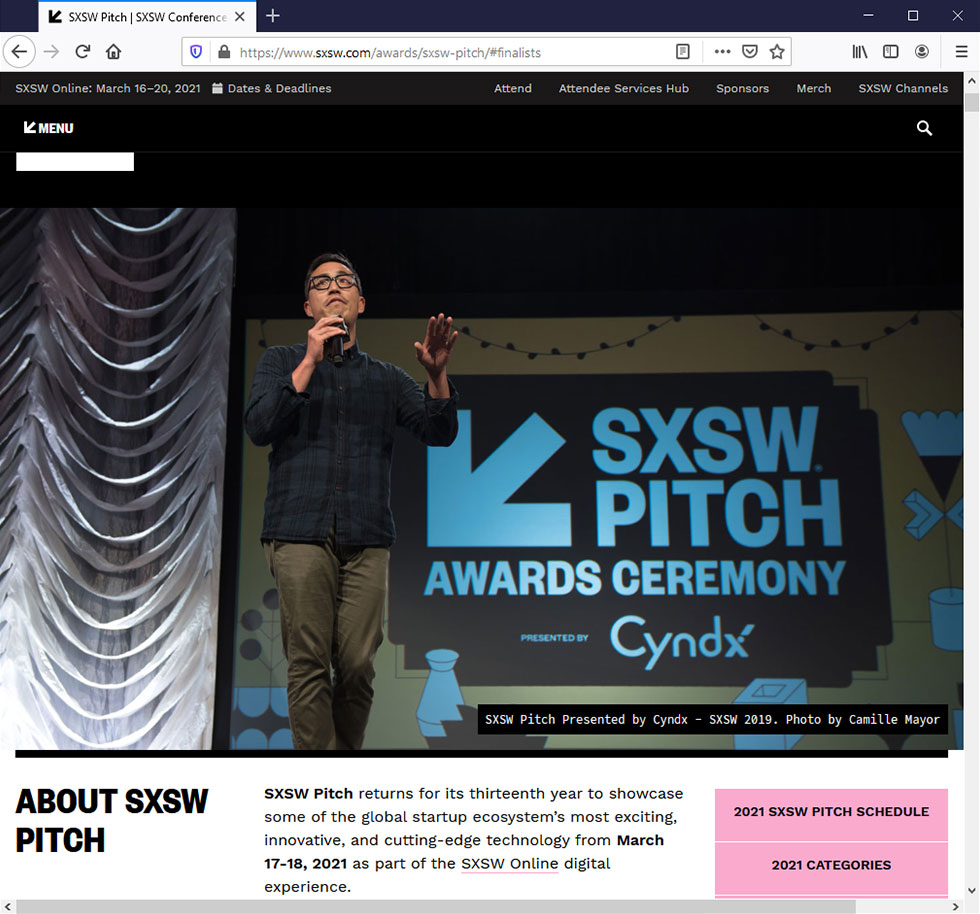The image size is (980, 914).
Task: Click the horizontal scrollbar thumb
Action: (x=436, y=906)
